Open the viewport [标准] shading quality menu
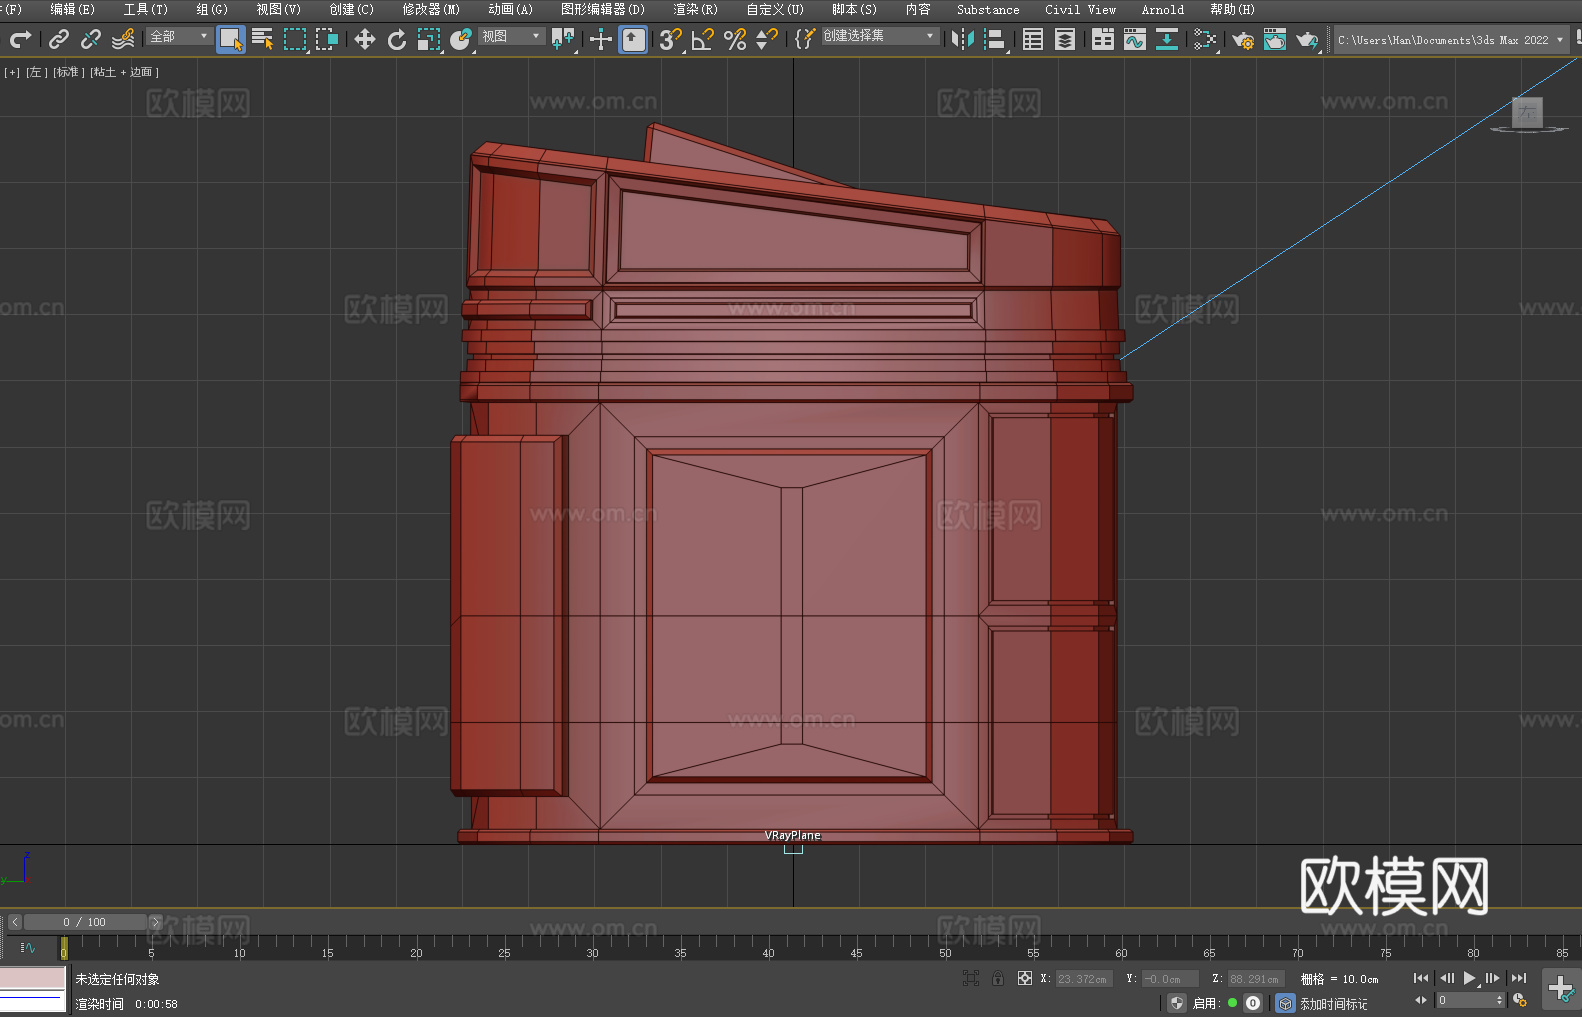Image resolution: width=1582 pixels, height=1017 pixels. 69,72
